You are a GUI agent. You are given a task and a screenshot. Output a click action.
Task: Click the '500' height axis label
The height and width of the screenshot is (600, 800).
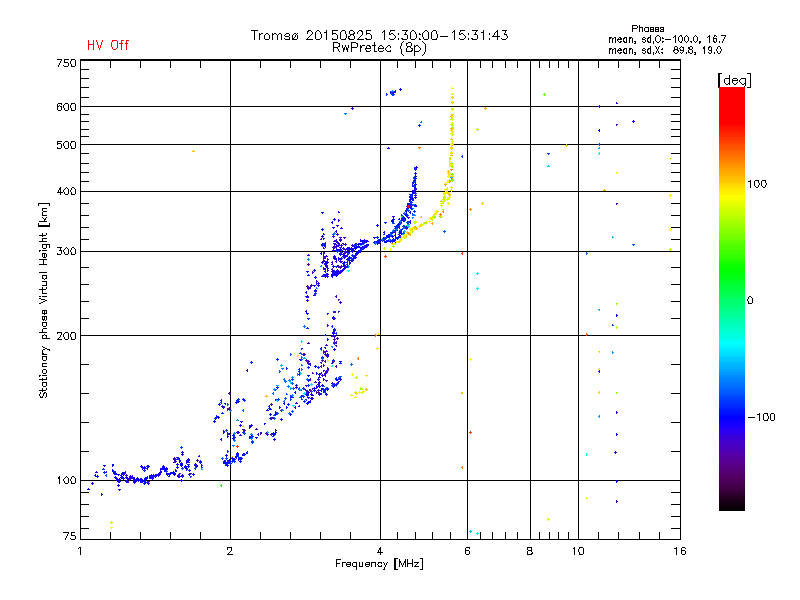(66, 145)
